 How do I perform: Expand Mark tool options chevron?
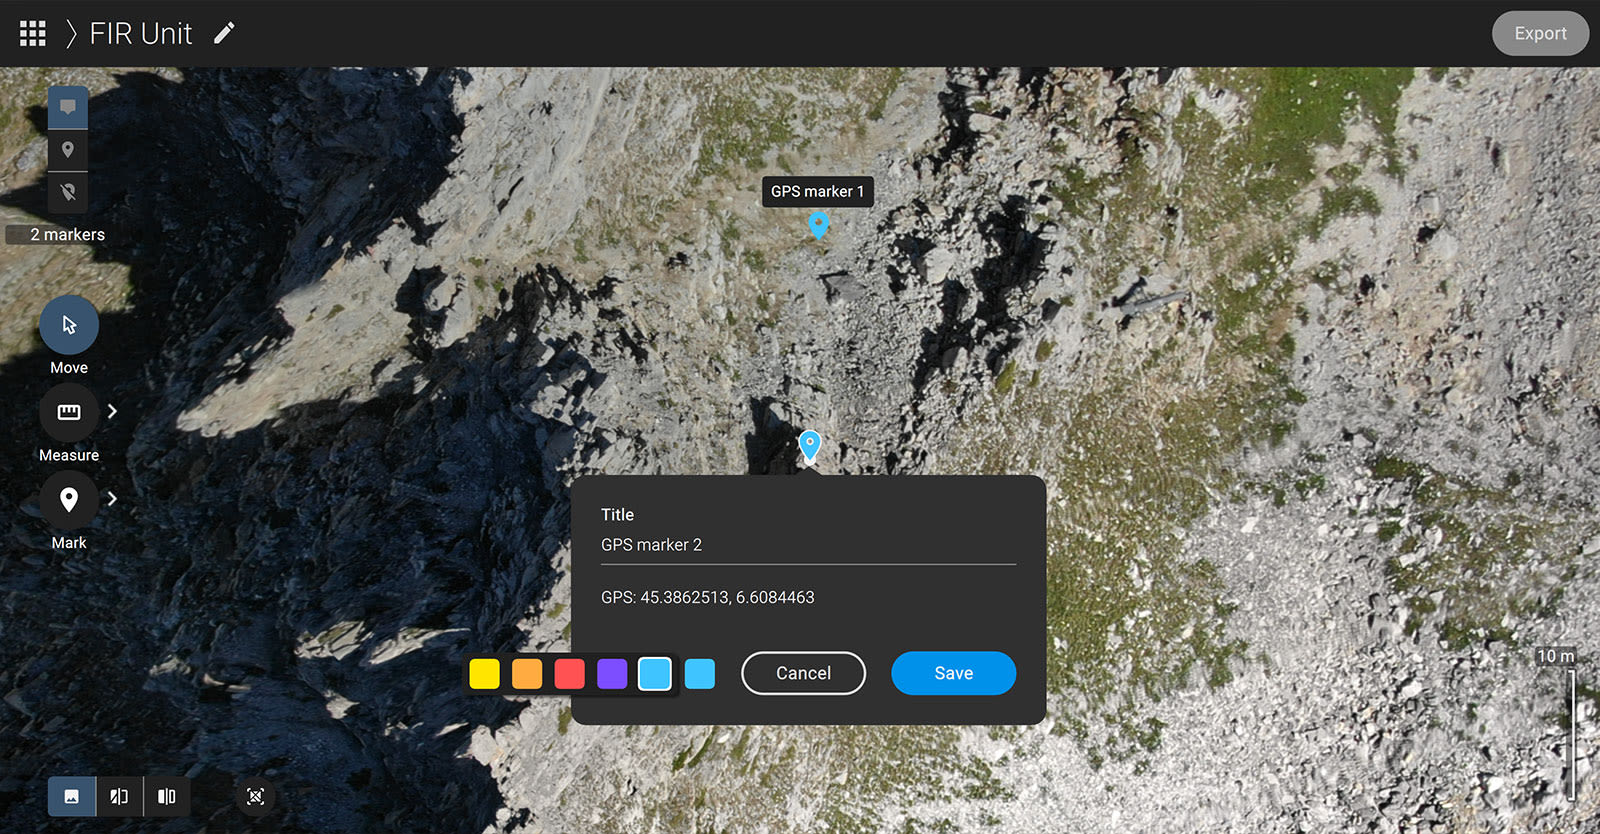(x=112, y=498)
